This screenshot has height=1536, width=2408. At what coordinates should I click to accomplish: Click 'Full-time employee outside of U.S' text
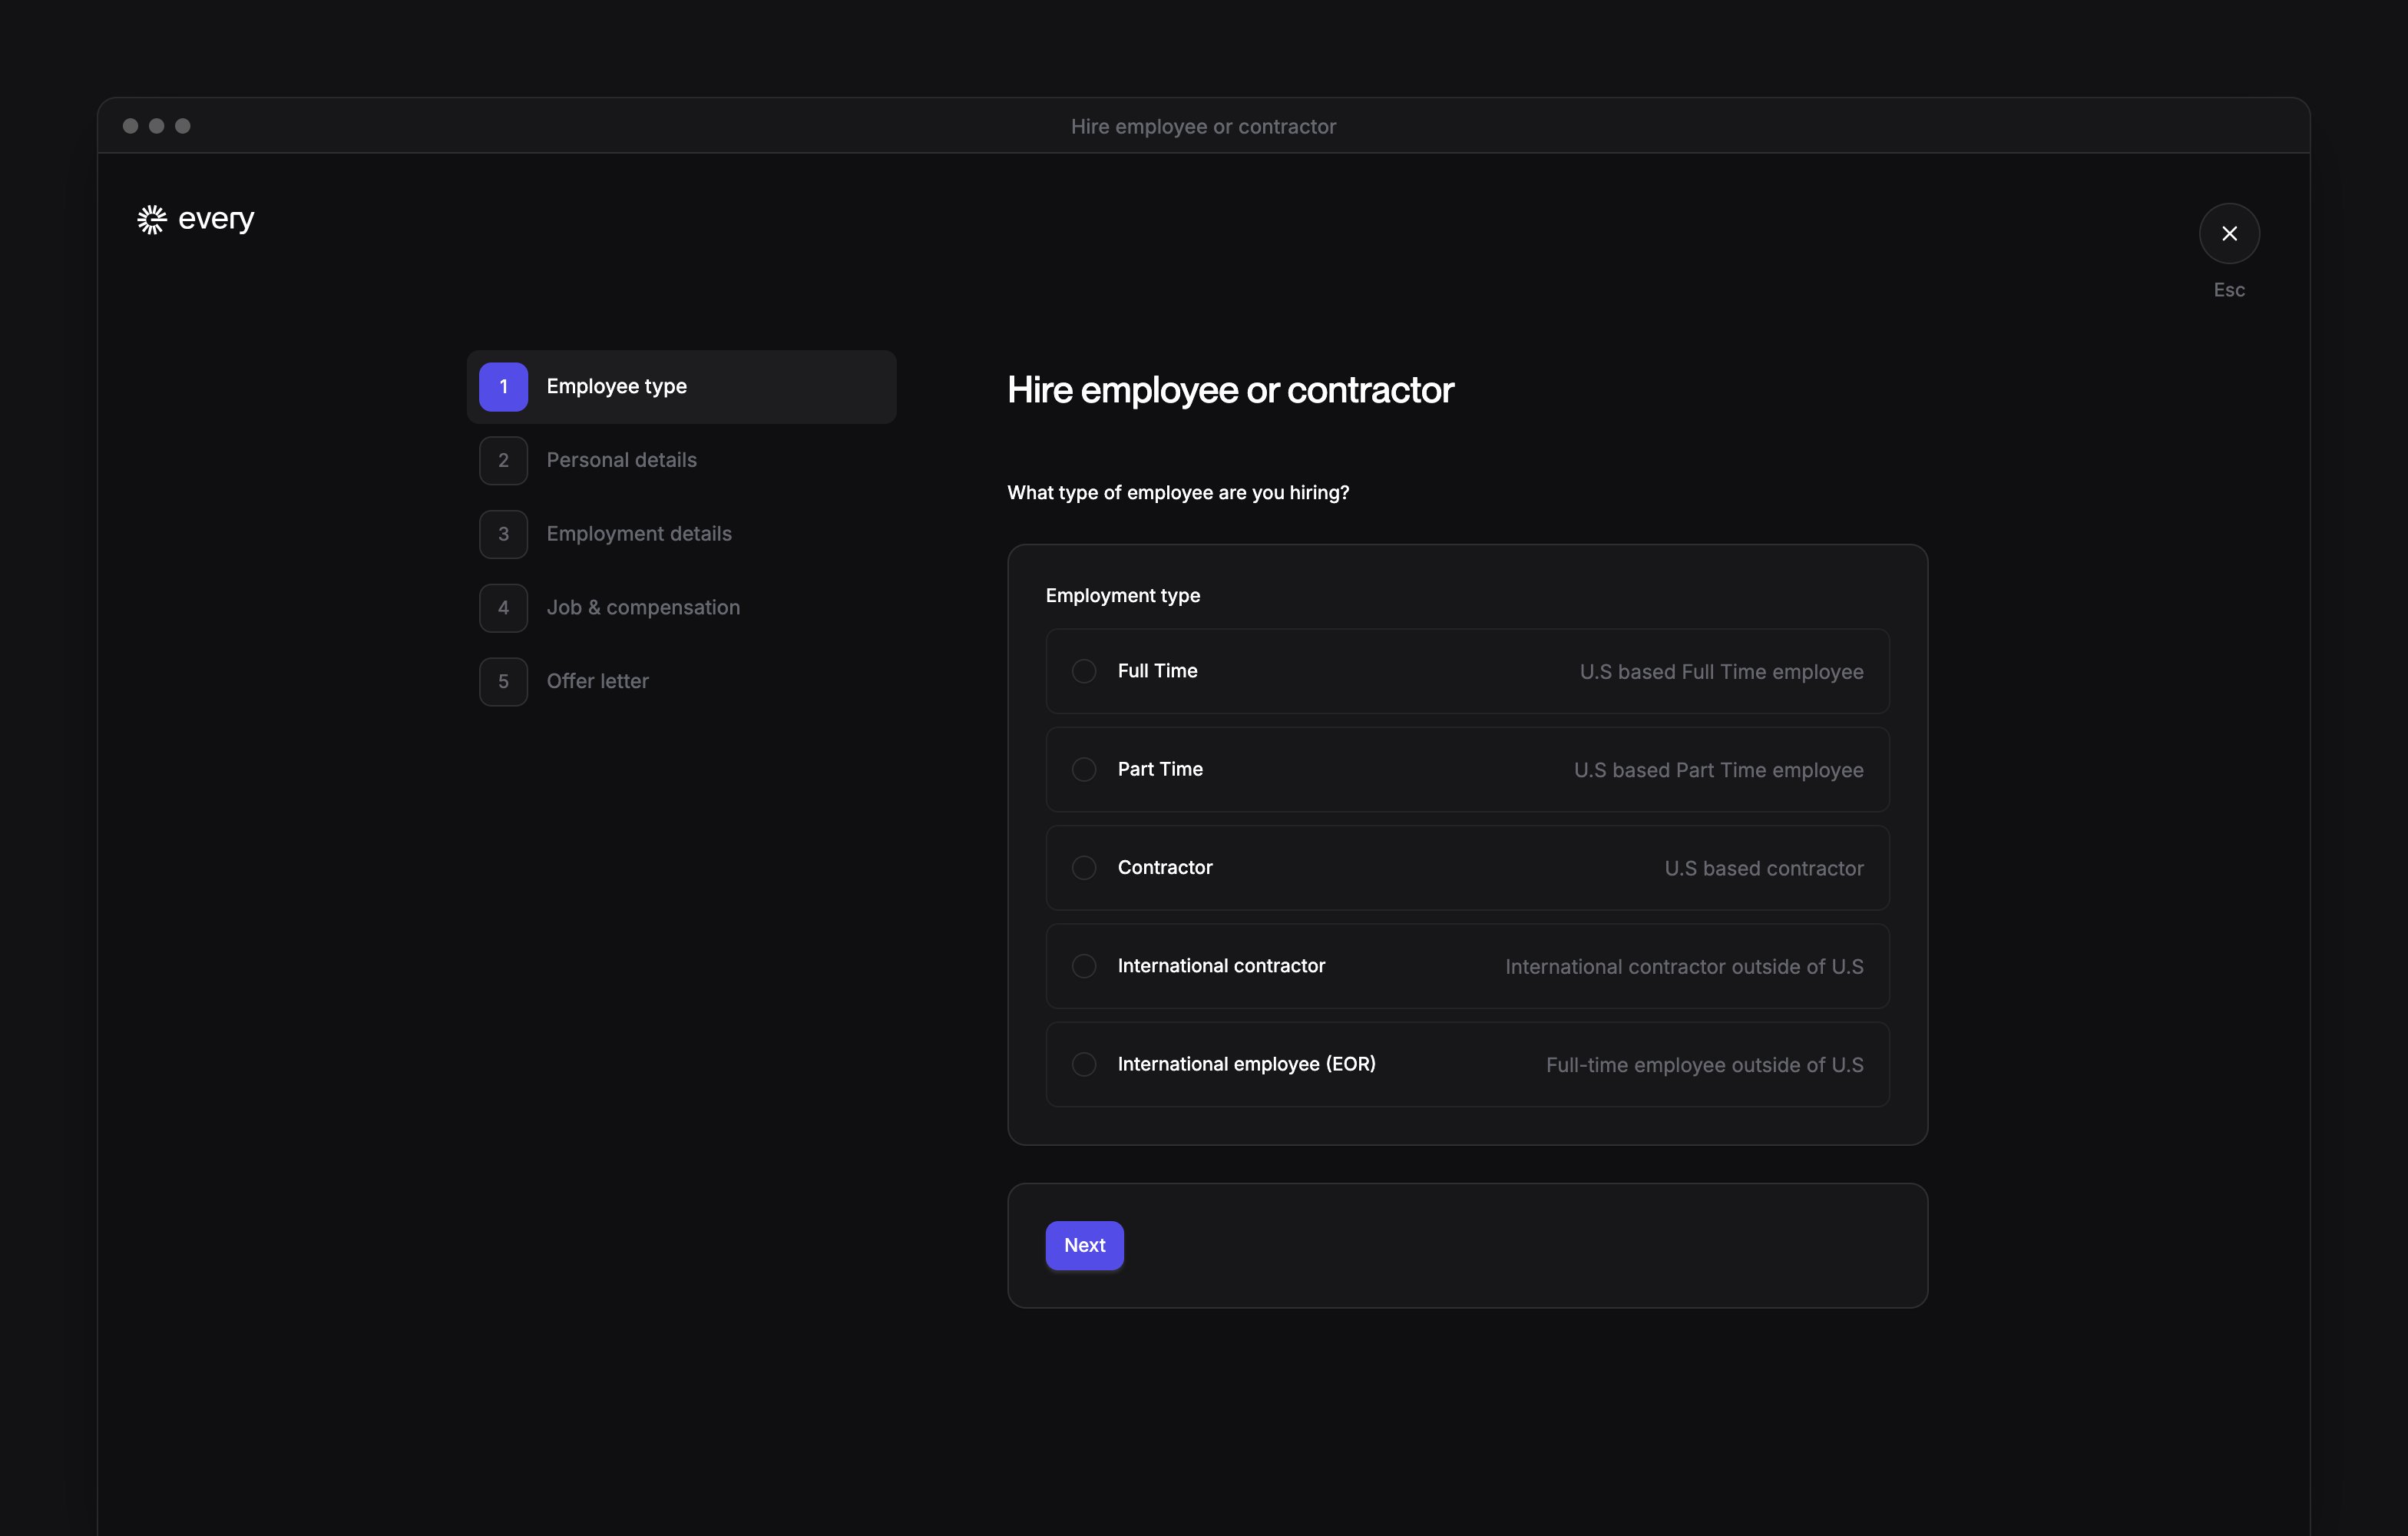click(x=1704, y=1065)
